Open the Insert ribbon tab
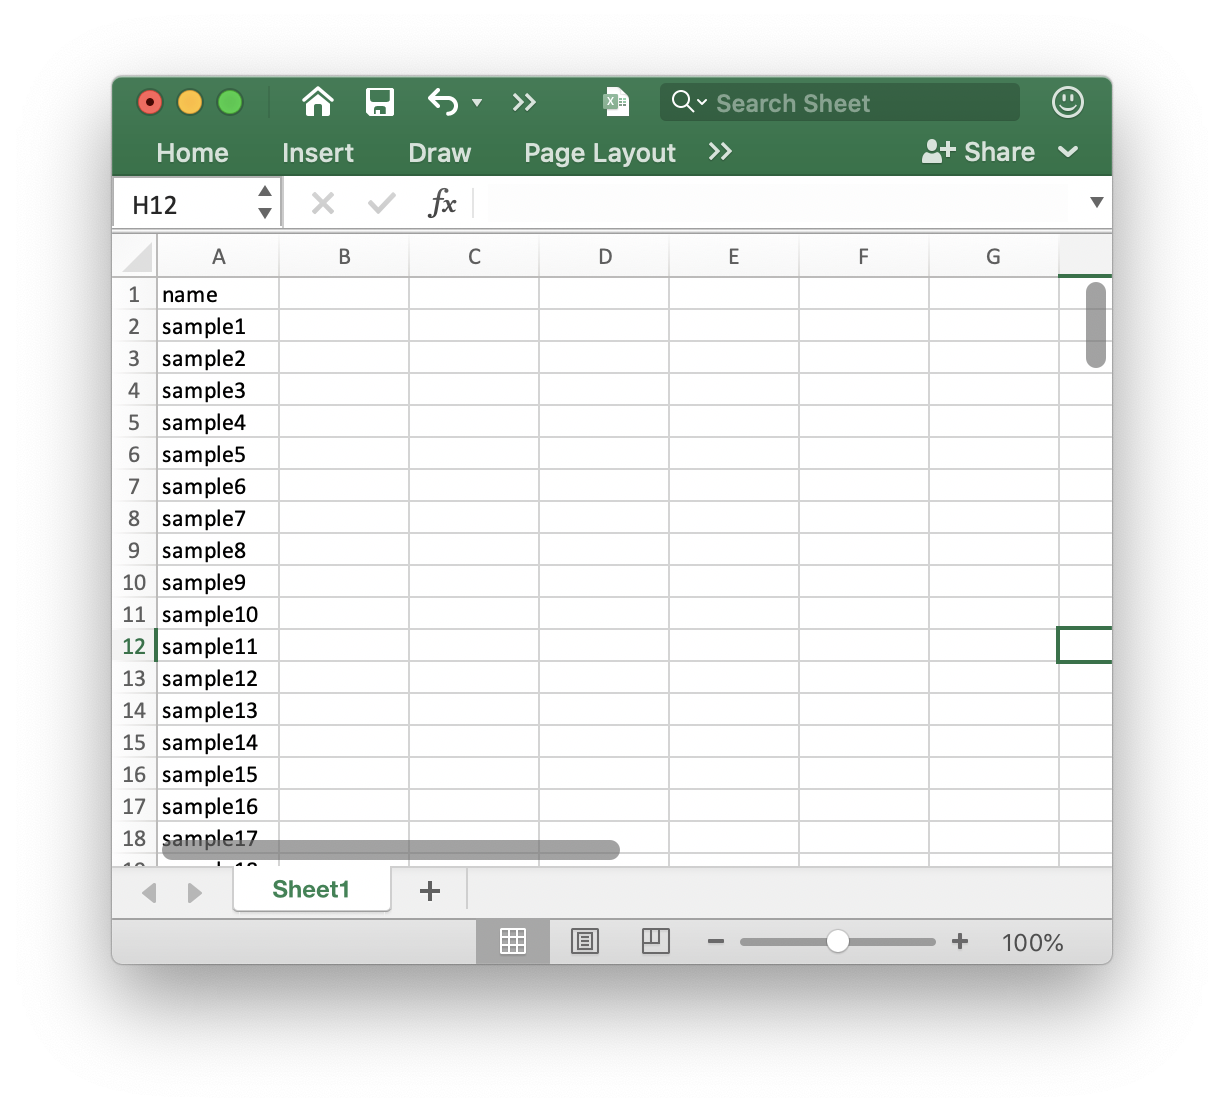 pos(318,153)
